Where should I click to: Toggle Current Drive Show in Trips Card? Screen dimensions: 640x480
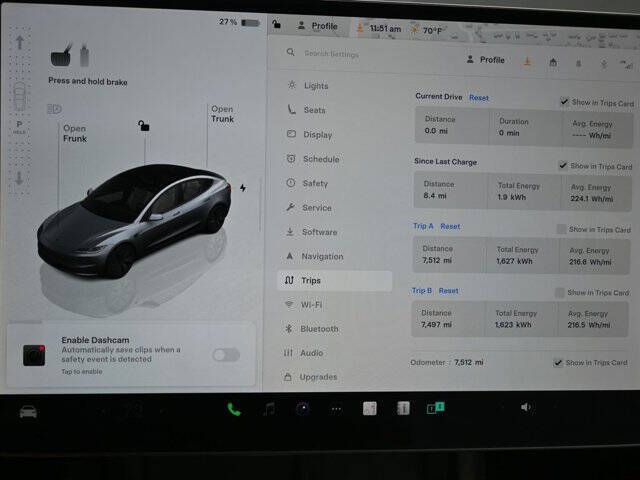[564, 102]
